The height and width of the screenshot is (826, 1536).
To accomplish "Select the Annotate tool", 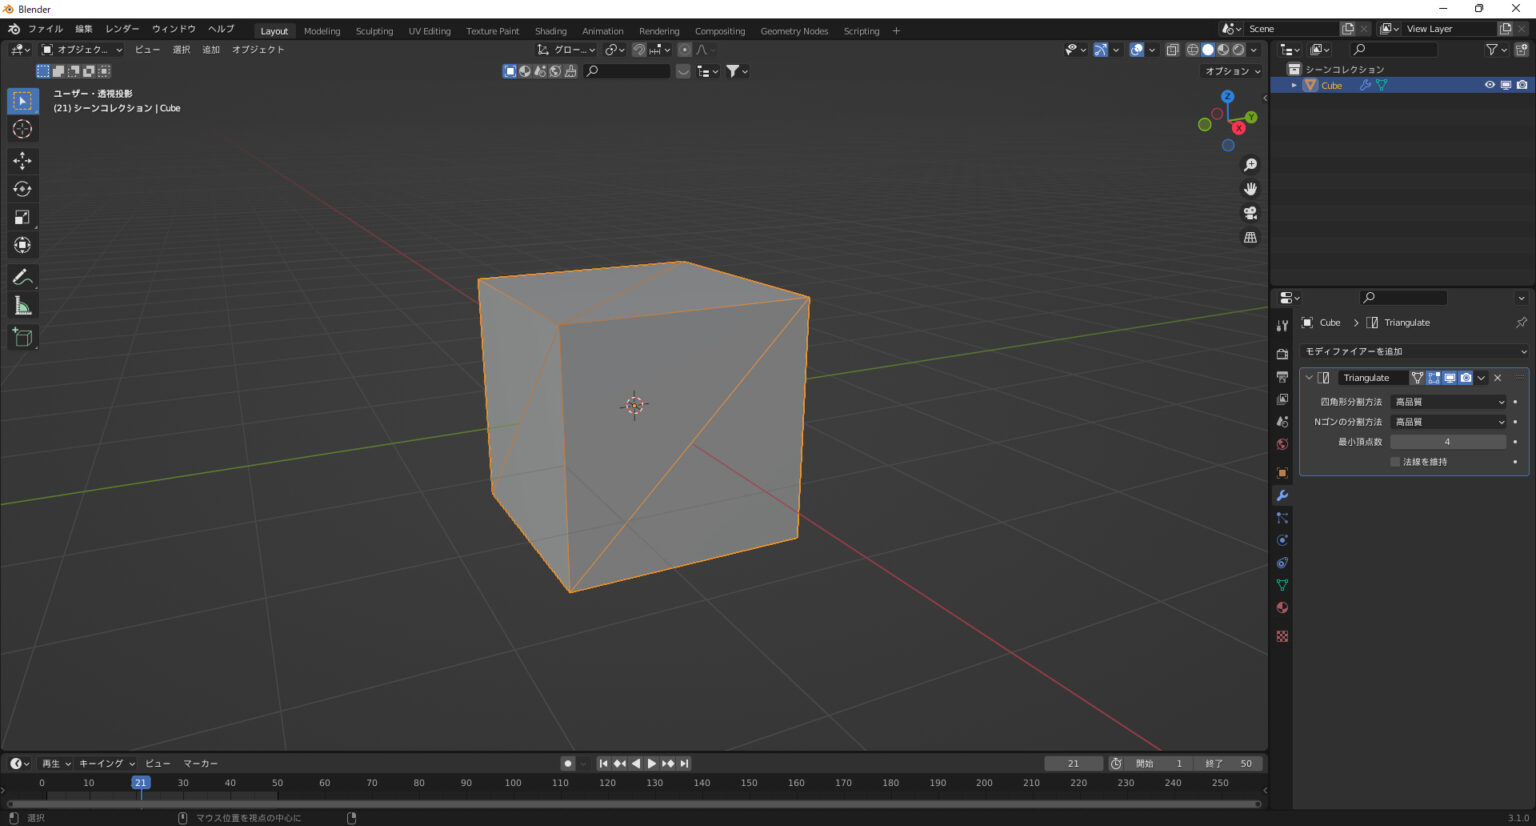I will (21, 277).
